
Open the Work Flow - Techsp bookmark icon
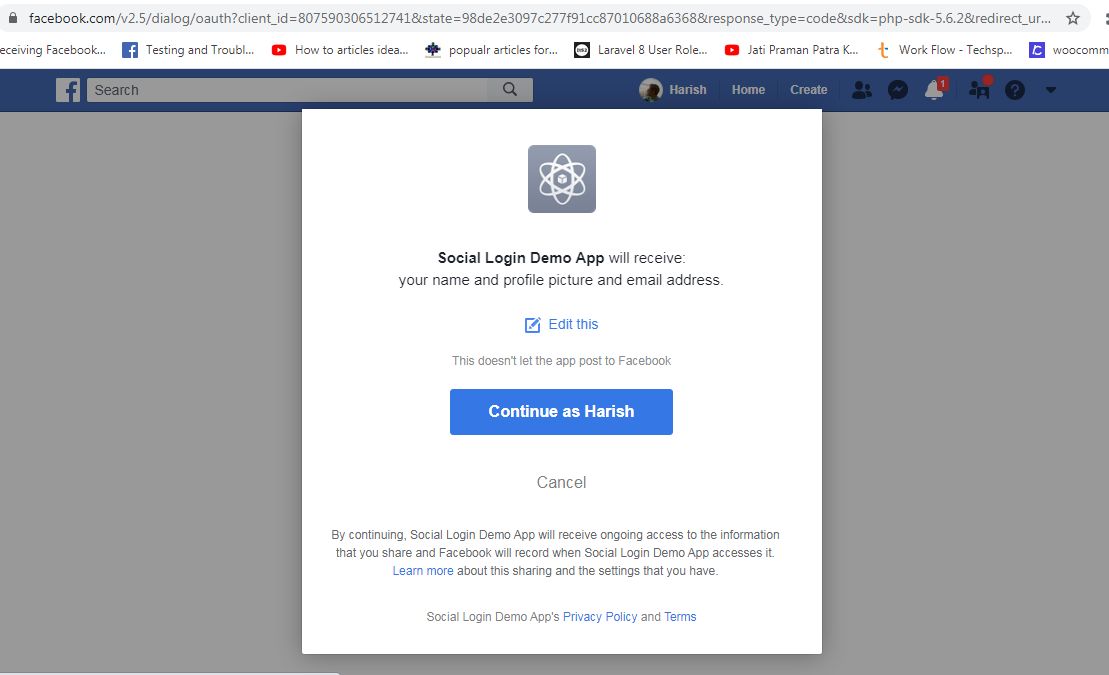(x=883, y=50)
